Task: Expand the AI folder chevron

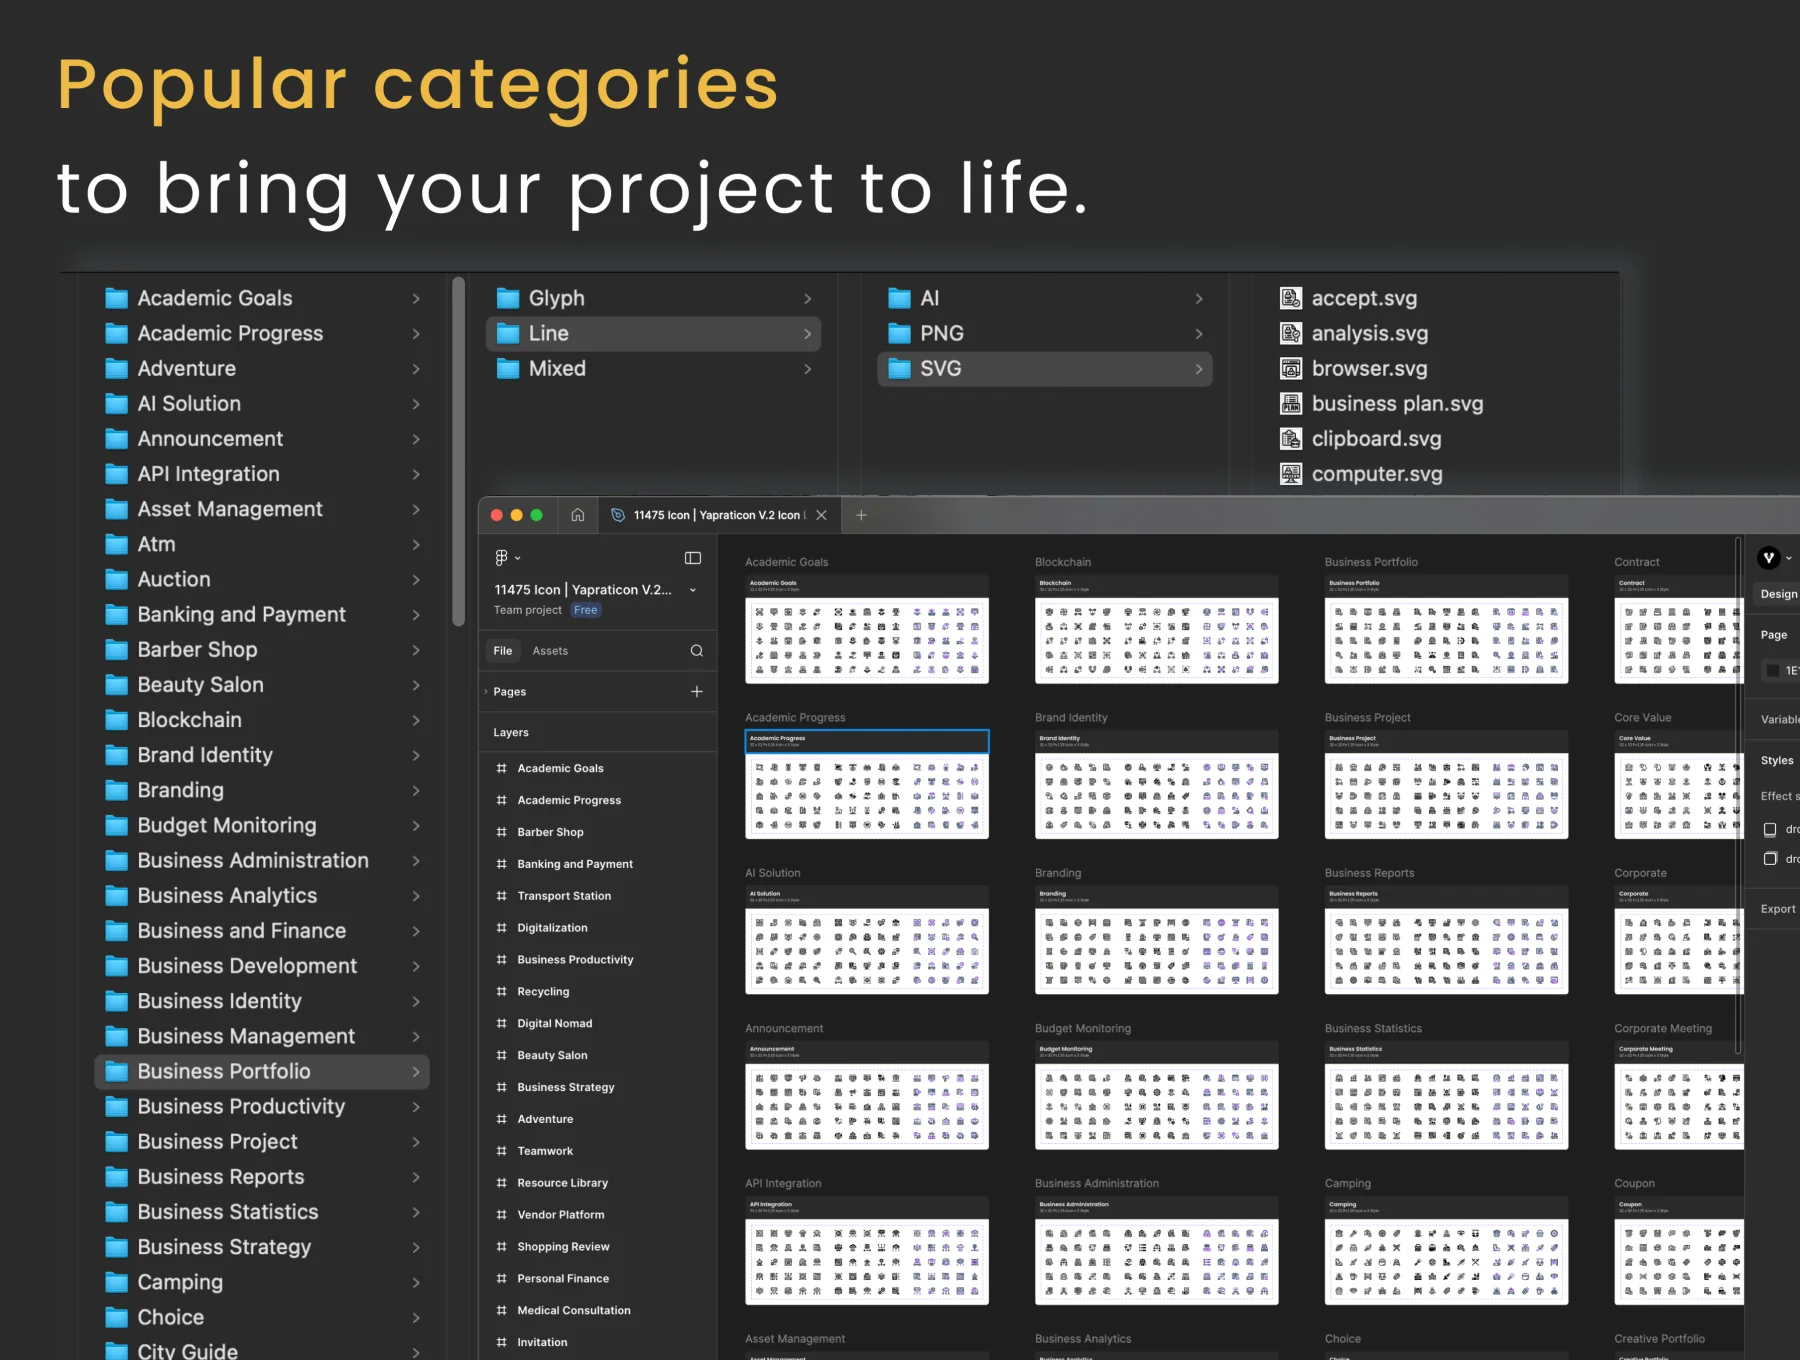Action: (x=1199, y=298)
